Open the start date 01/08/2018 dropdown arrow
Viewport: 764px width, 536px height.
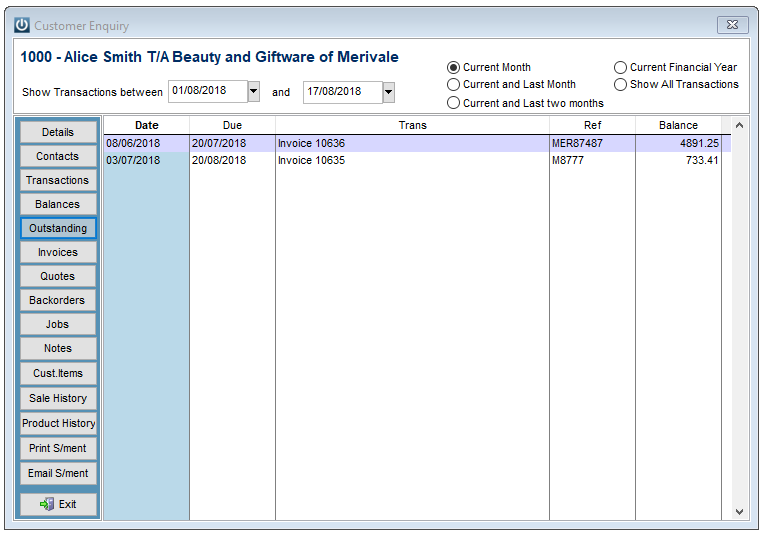[x=253, y=91]
